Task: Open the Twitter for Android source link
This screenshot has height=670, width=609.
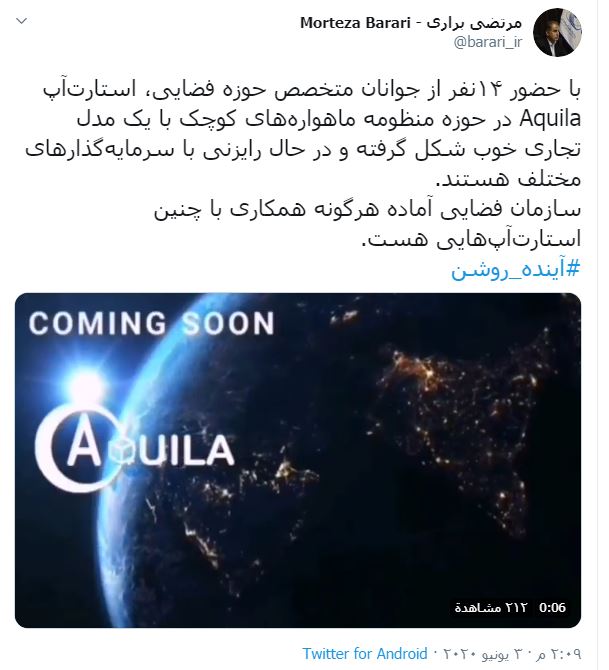Action: point(365,654)
